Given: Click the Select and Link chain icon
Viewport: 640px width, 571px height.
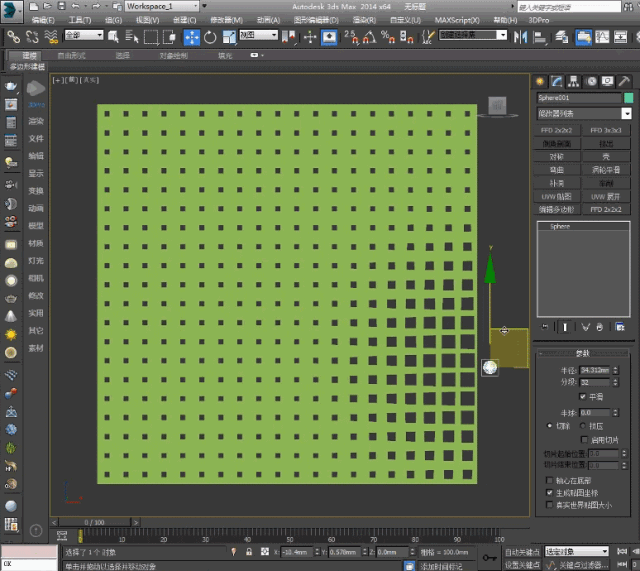Looking at the screenshot, I should coord(13,37).
